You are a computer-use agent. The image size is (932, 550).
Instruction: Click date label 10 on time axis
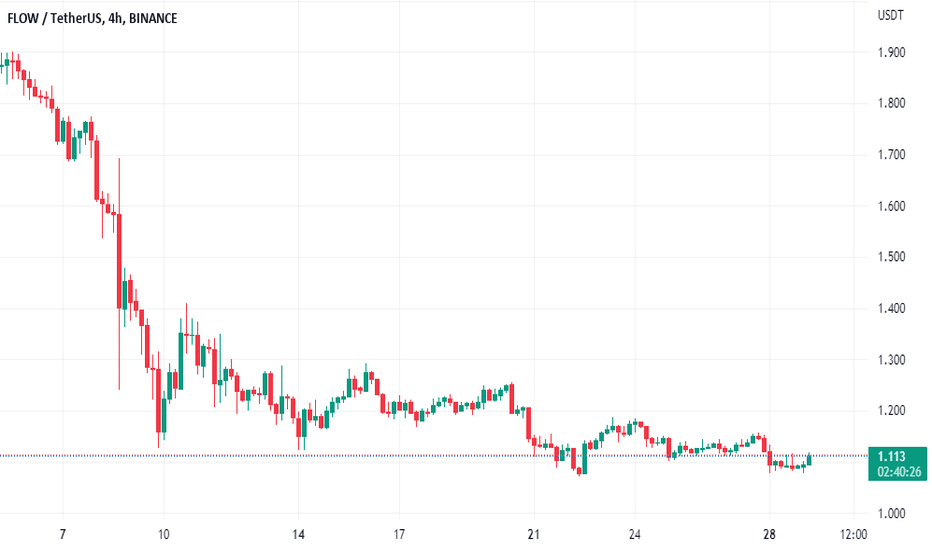click(163, 534)
